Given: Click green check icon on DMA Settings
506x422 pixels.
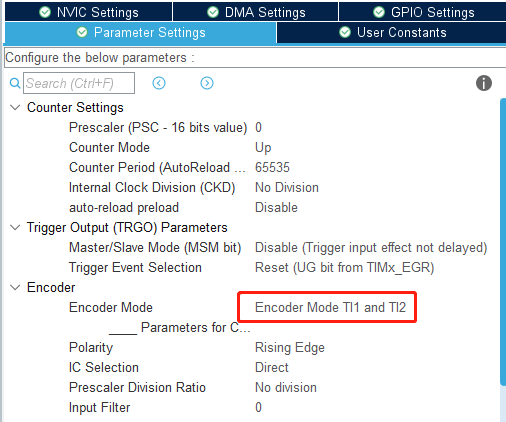Looking at the screenshot, I should (213, 12).
